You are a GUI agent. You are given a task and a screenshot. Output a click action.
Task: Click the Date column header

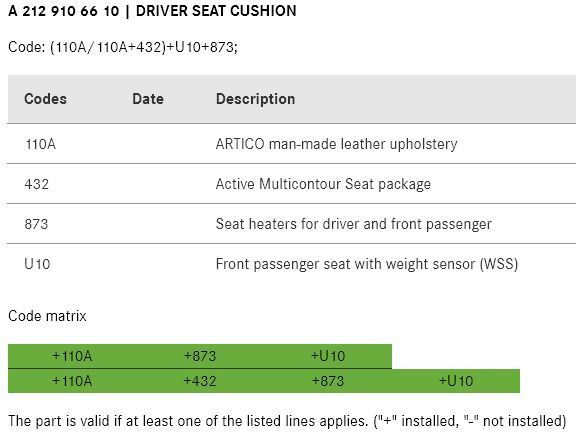tap(148, 99)
